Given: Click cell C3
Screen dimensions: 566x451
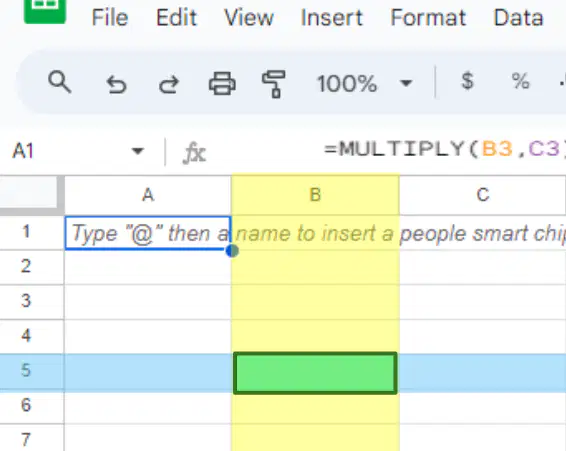Looking at the screenshot, I should 483,302.
